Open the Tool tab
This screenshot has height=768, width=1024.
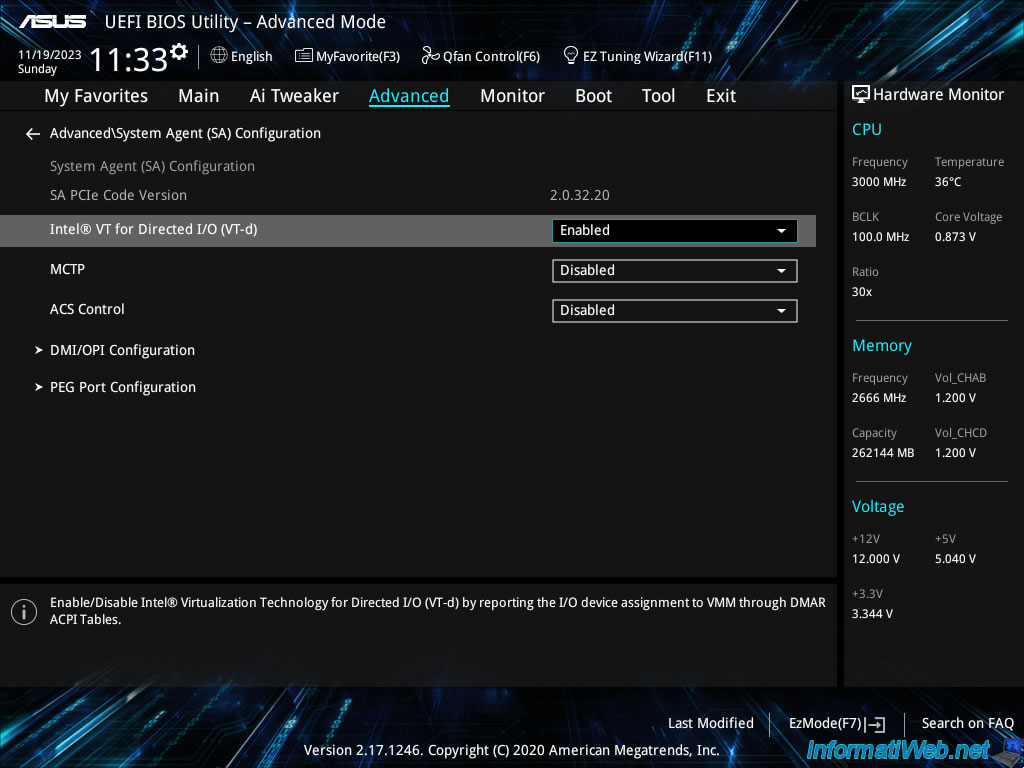tap(658, 96)
